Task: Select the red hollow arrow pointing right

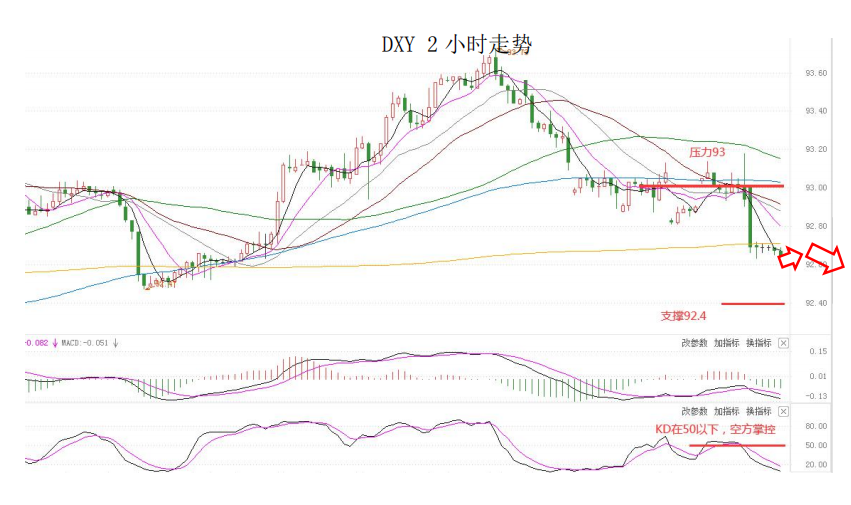Action: click(790, 260)
